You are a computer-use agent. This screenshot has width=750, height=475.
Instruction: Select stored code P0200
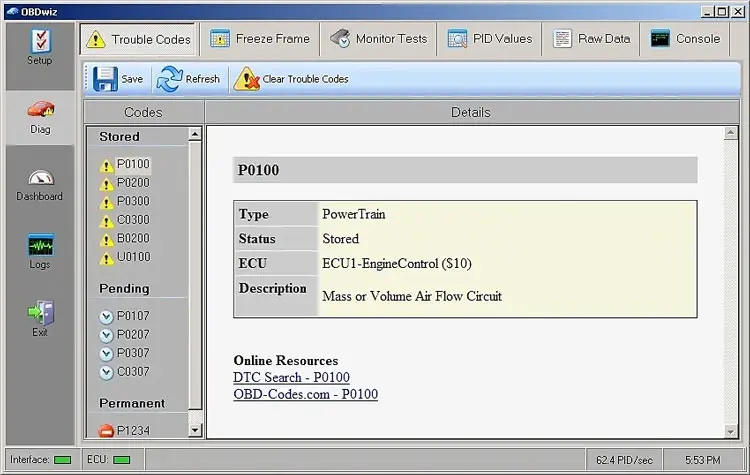(x=133, y=183)
